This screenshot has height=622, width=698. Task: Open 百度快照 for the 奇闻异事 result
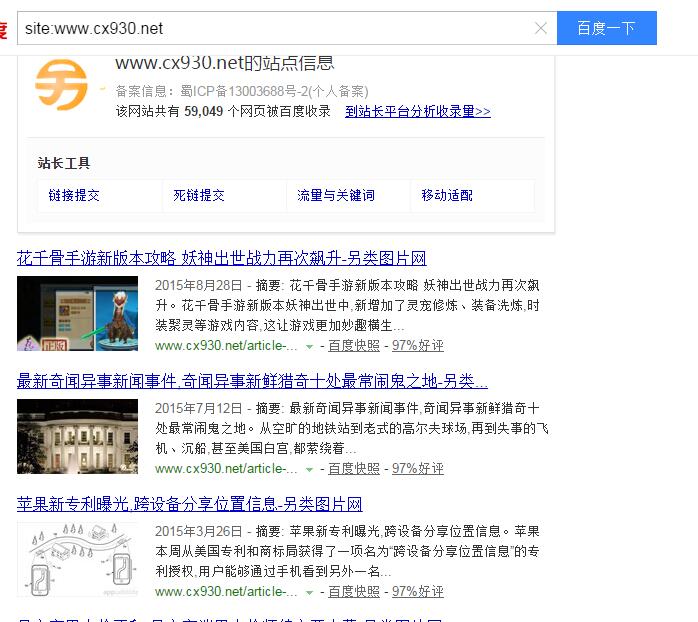354,468
